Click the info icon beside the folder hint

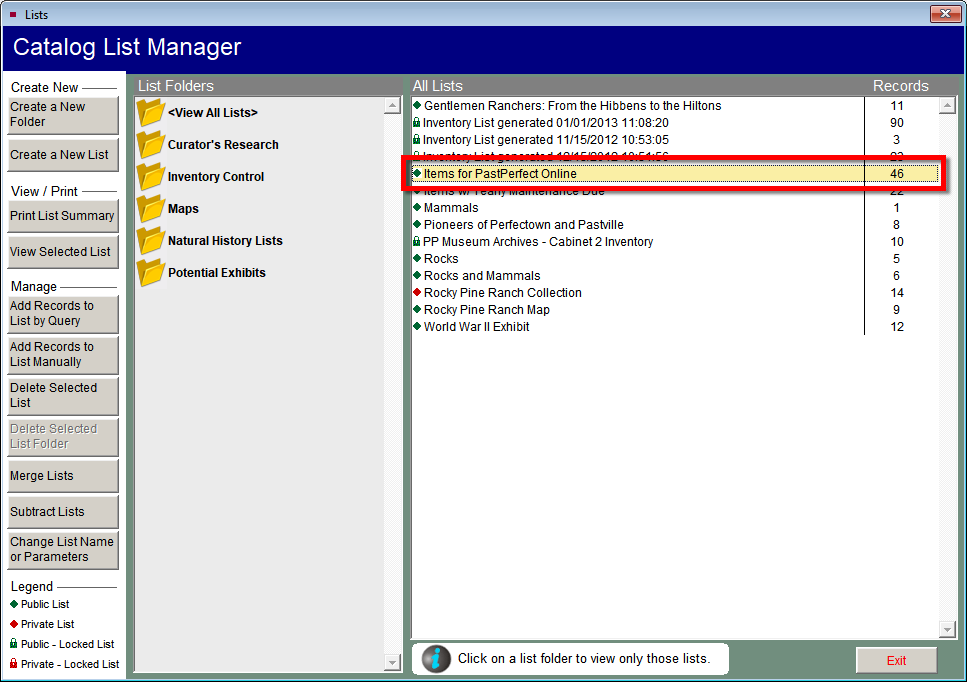(434, 658)
